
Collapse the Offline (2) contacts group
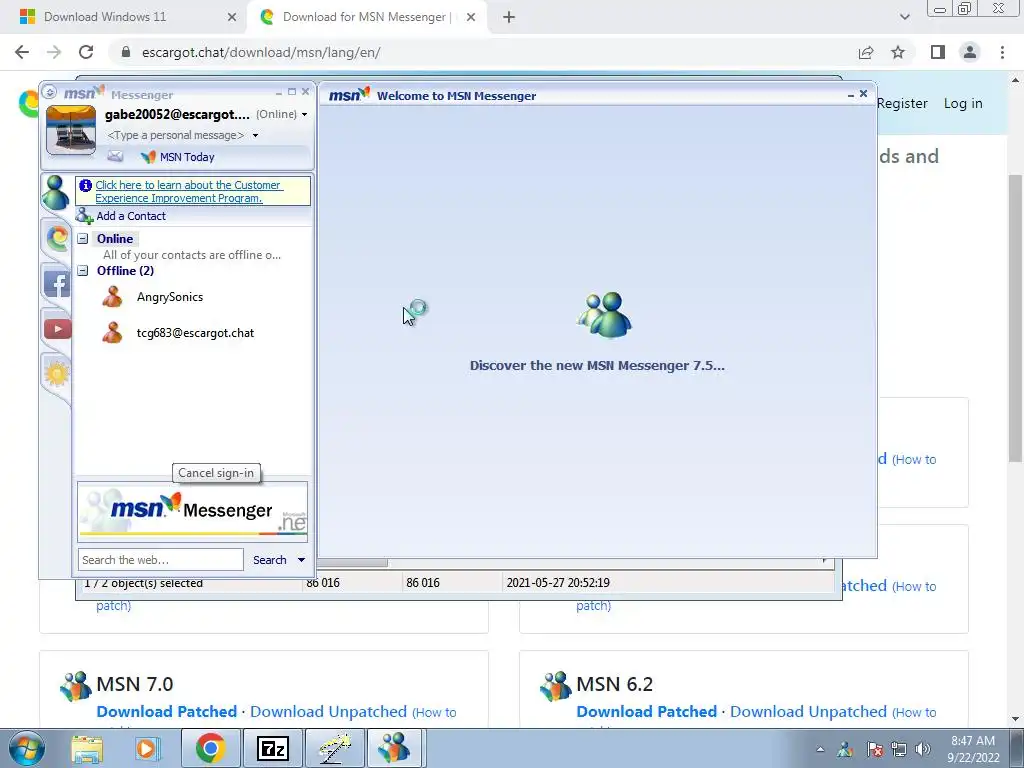coord(82,270)
